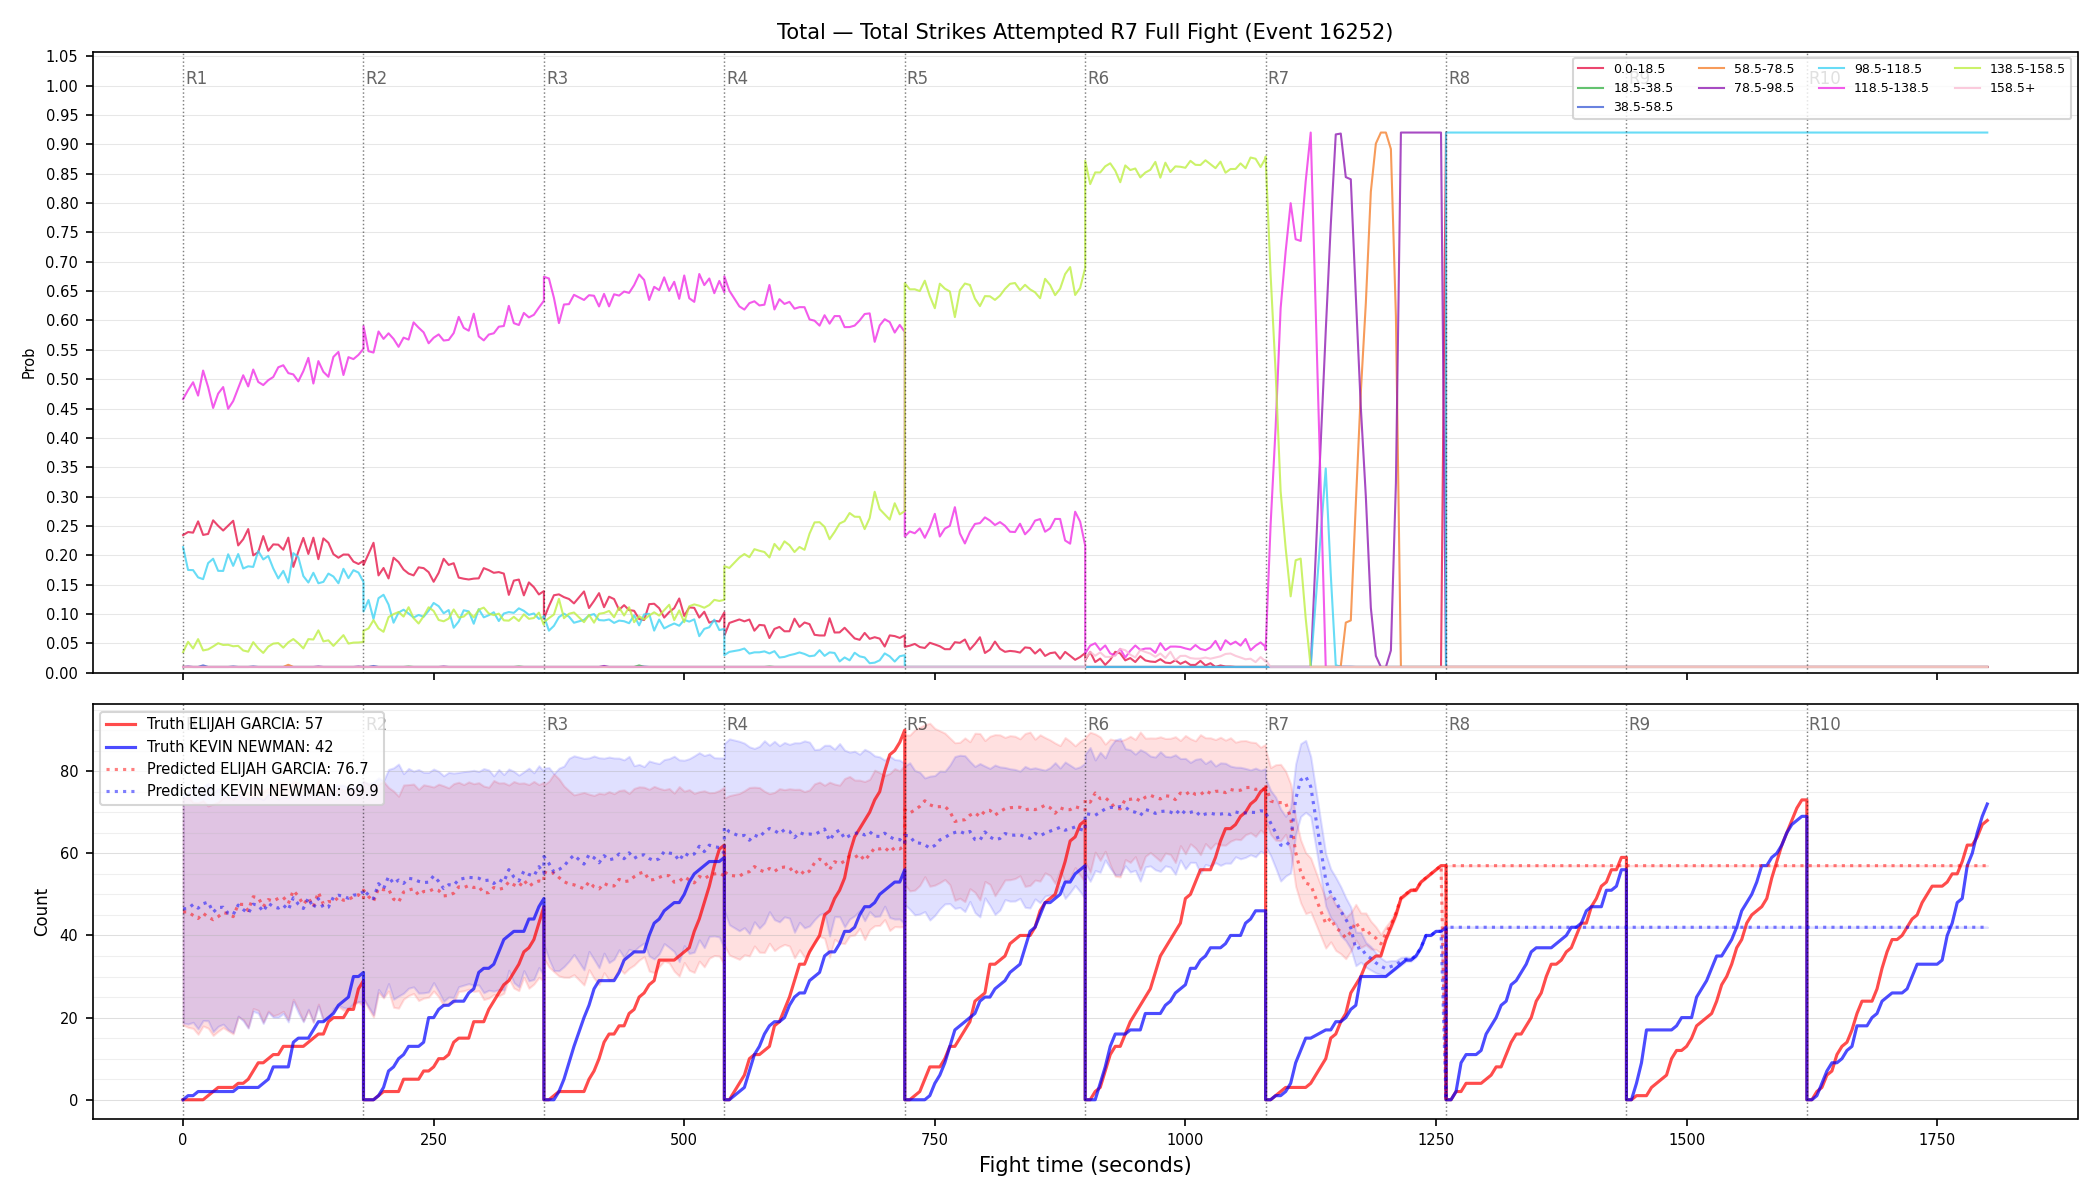This screenshot has height=1200, width=2100.
Task: Click the 0.50 tick on the Prob axis
Action: (x=62, y=379)
